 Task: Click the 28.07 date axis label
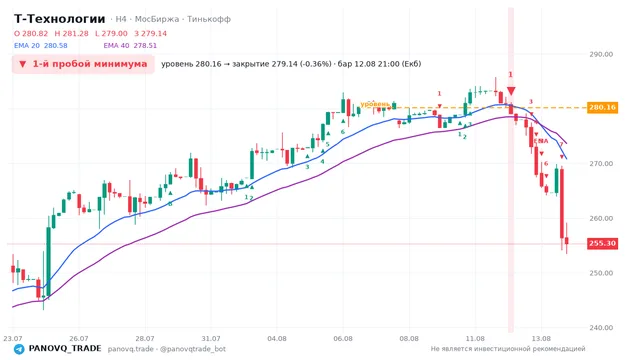coord(145,338)
